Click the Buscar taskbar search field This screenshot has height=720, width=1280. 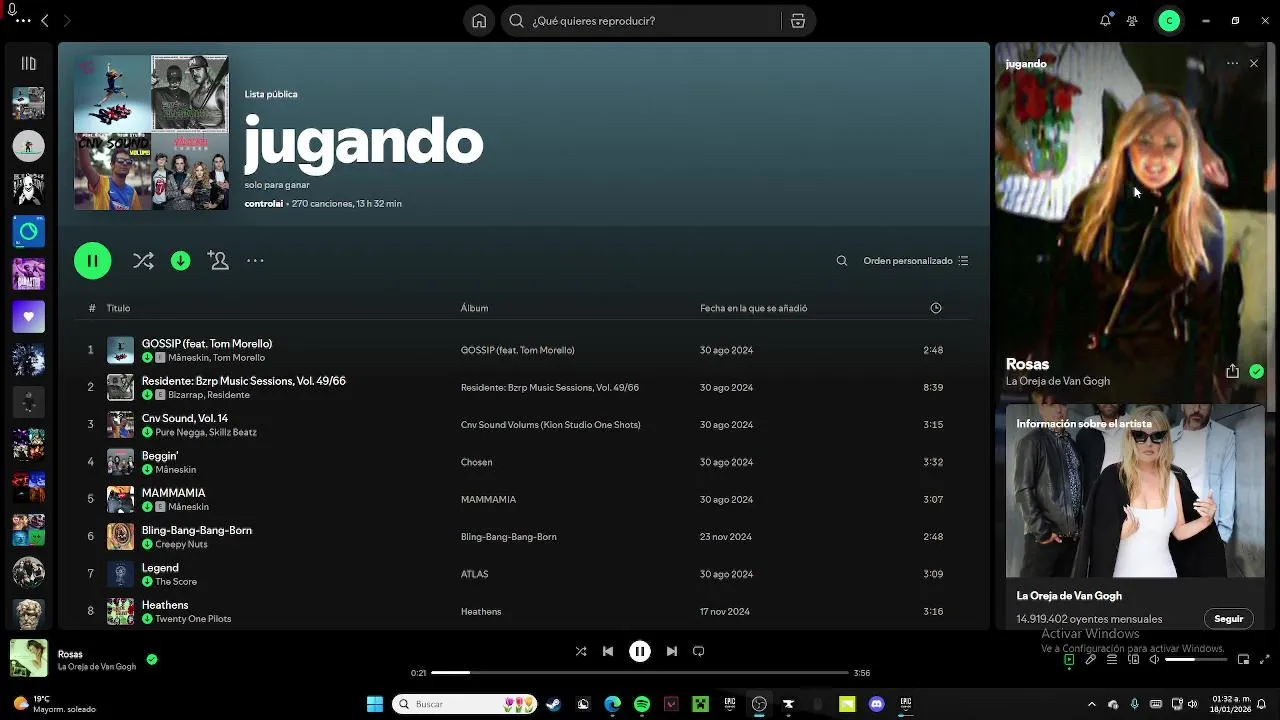click(465, 704)
